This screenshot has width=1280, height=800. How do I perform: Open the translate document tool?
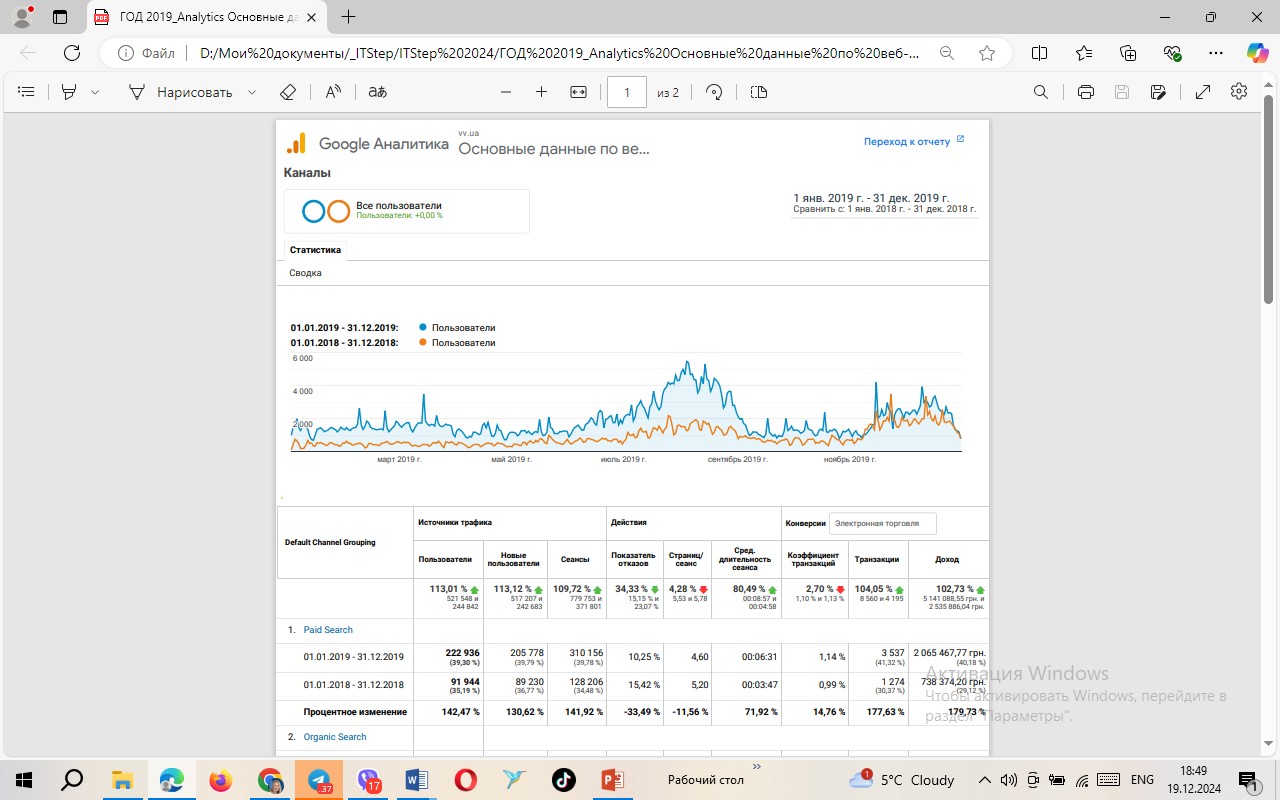click(x=377, y=92)
